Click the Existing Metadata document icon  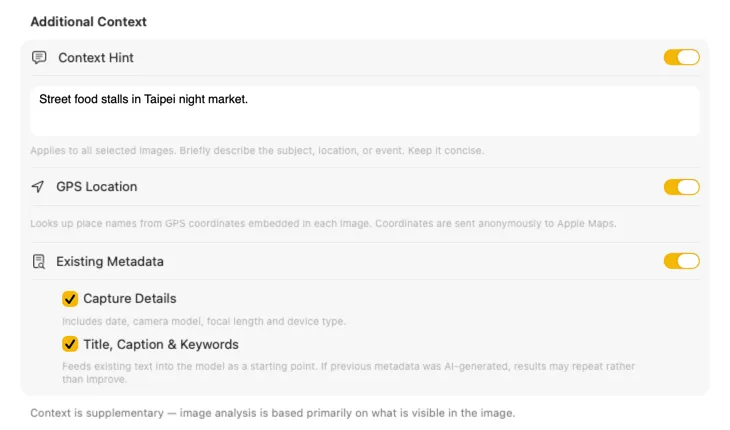[x=39, y=262]
